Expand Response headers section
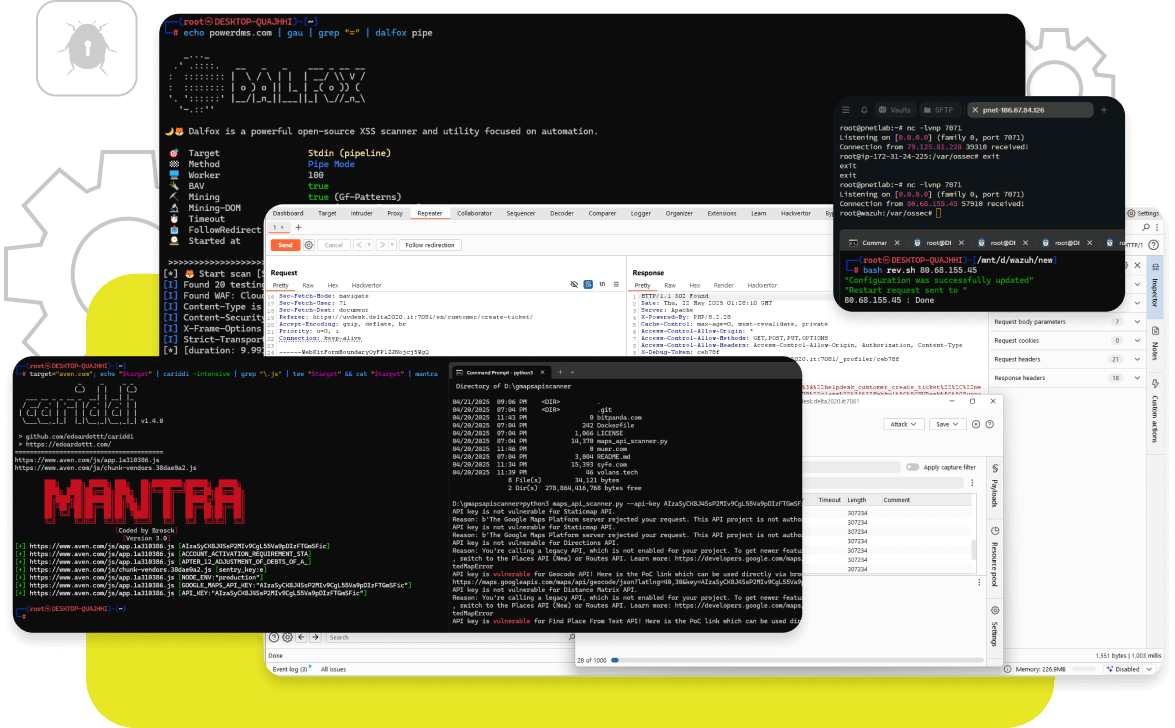1175x728 pixels. tap(1138, 378)
